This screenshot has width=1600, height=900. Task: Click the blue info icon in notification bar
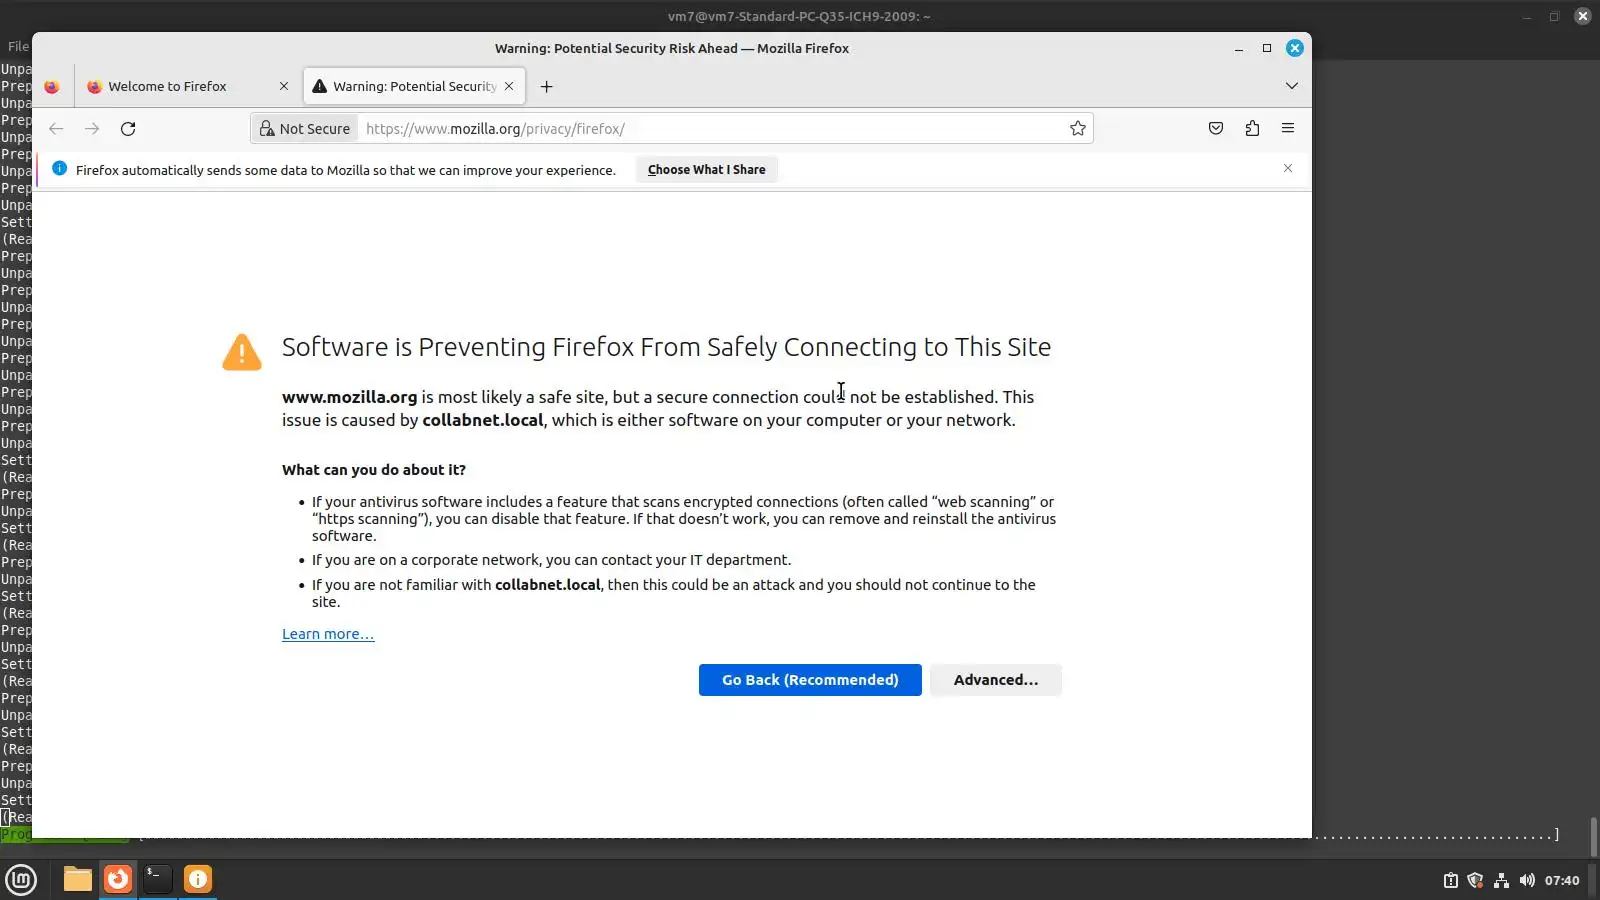(x=59, y=169)
